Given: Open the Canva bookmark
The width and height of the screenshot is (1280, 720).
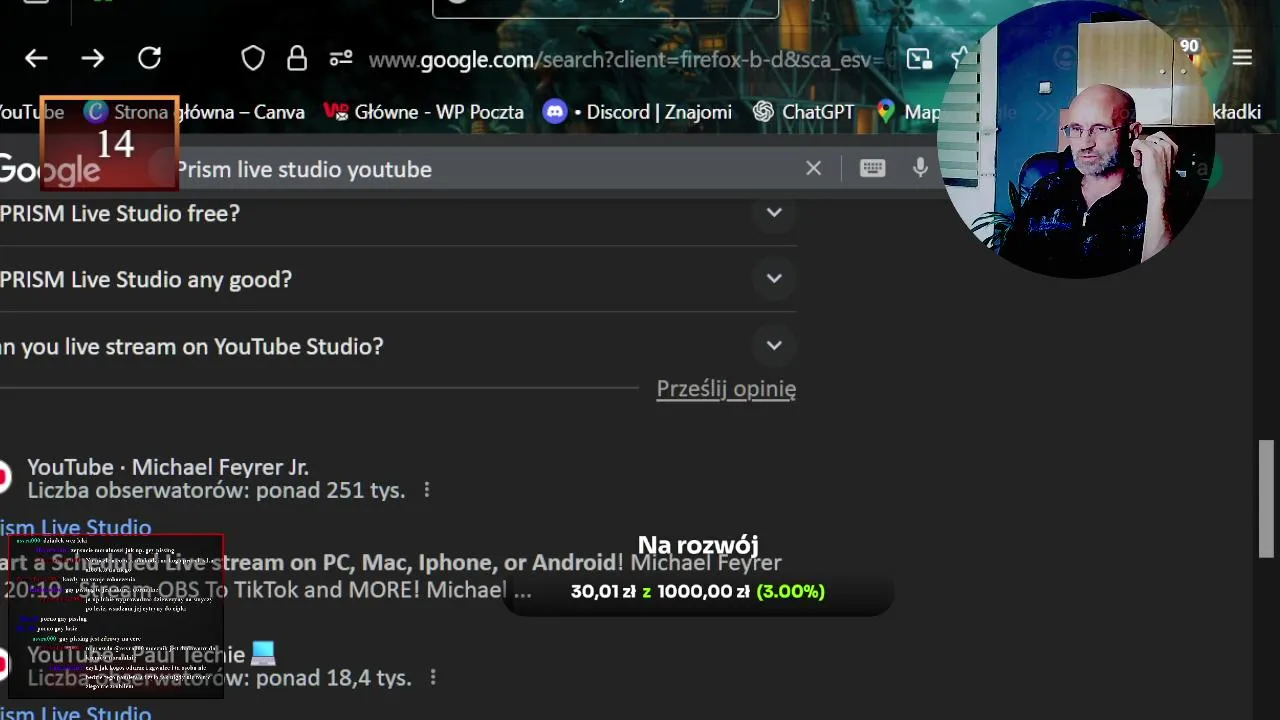Looking at the screenshot, I should tap(195, 112).
